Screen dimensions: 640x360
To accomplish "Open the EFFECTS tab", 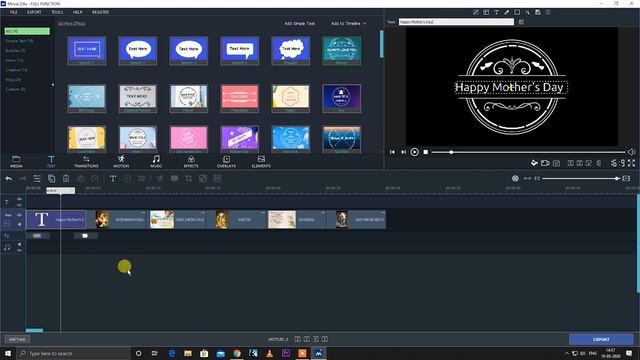I will pos(191,162).
